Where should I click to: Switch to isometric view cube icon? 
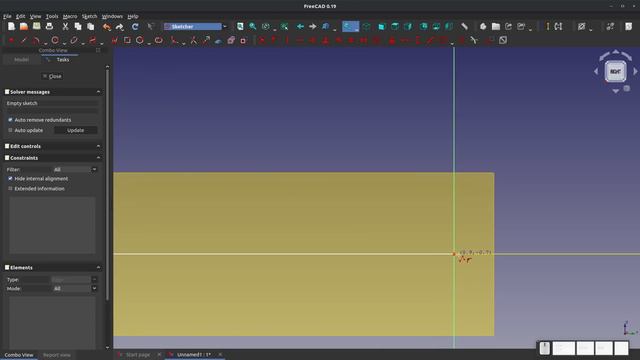click(367, 27)
